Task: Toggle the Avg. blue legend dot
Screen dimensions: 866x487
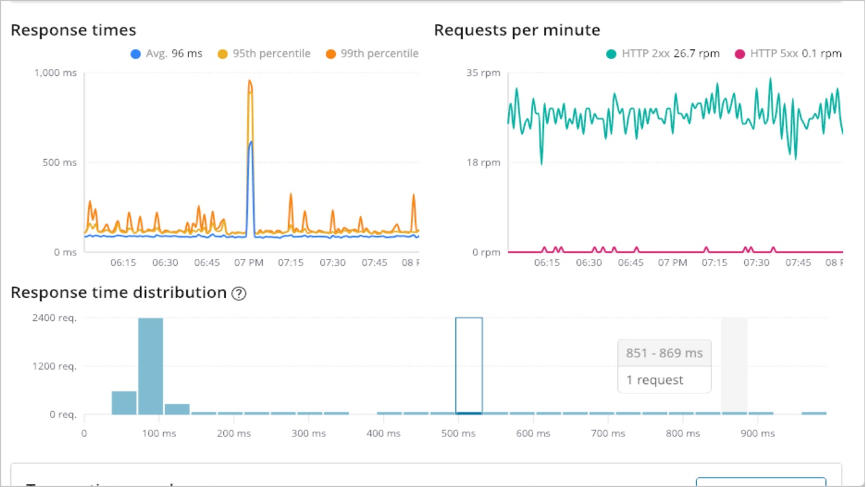Action: point(135,54)
